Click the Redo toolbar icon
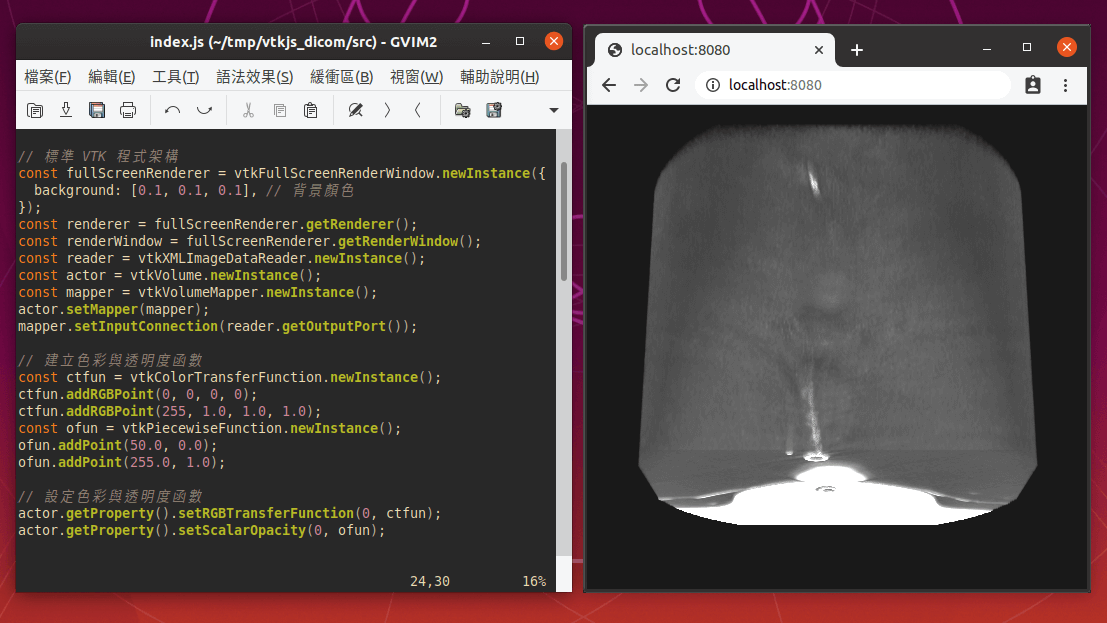 click(204, 110)
